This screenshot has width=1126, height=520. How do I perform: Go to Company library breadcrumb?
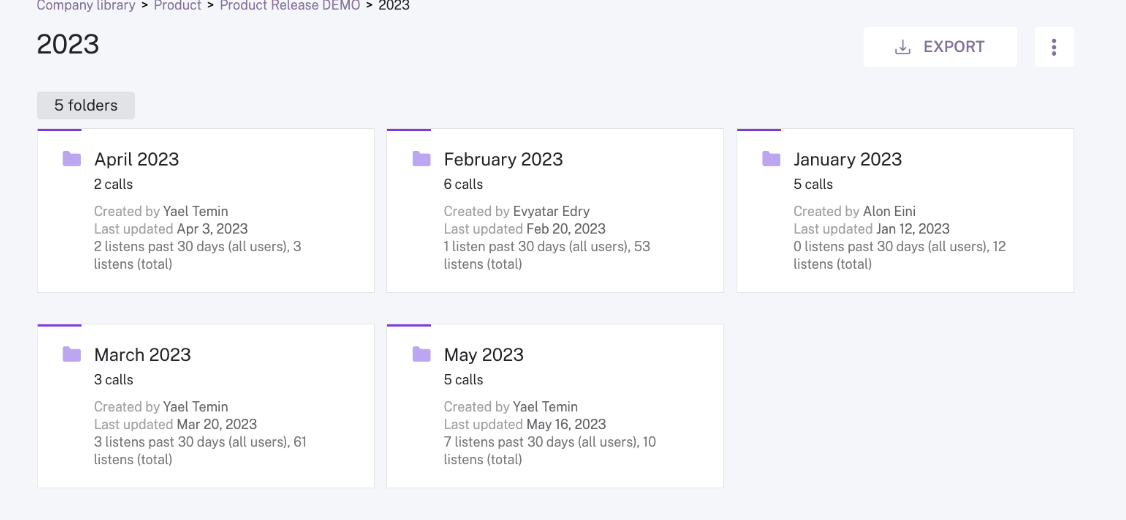click(x=86, y=6)
